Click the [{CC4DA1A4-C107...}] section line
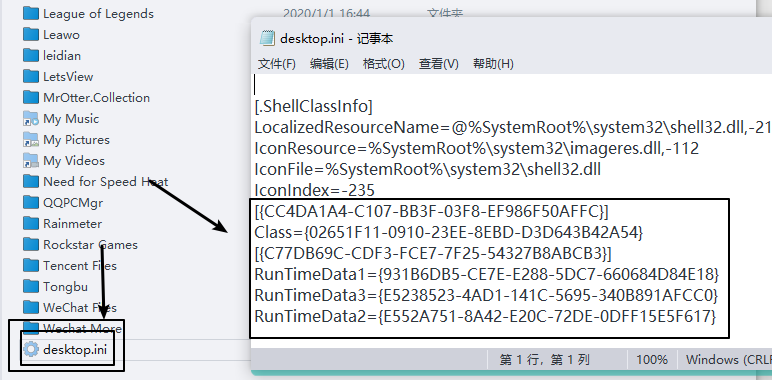The width and height of the screenshot is (772, 380). tap(432, 211)
